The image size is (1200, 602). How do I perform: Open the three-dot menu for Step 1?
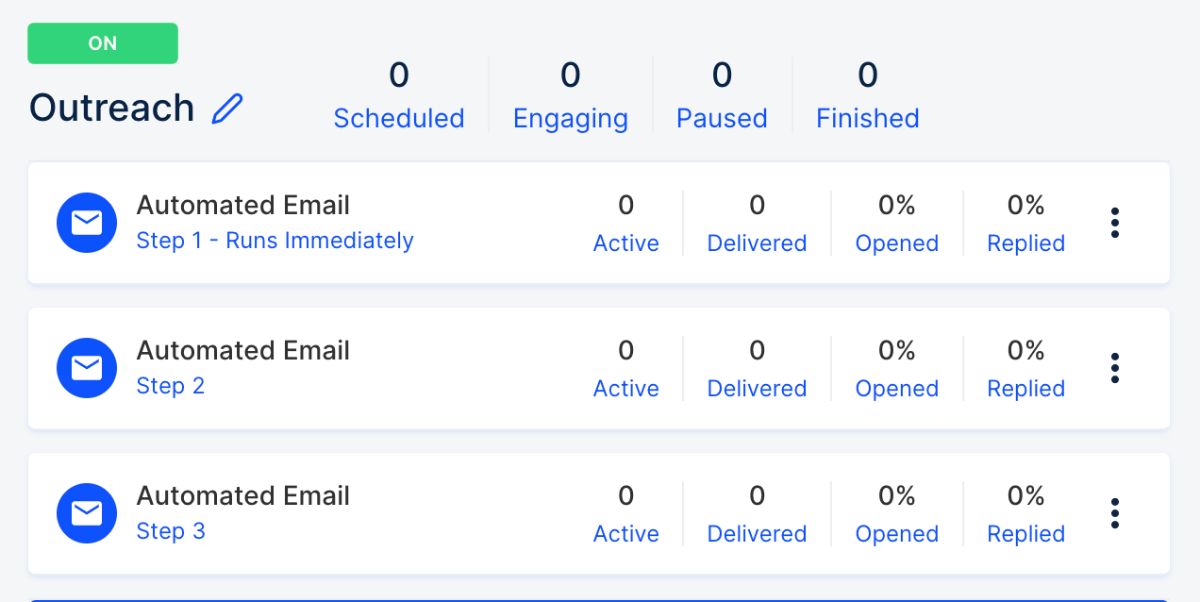1115,223
